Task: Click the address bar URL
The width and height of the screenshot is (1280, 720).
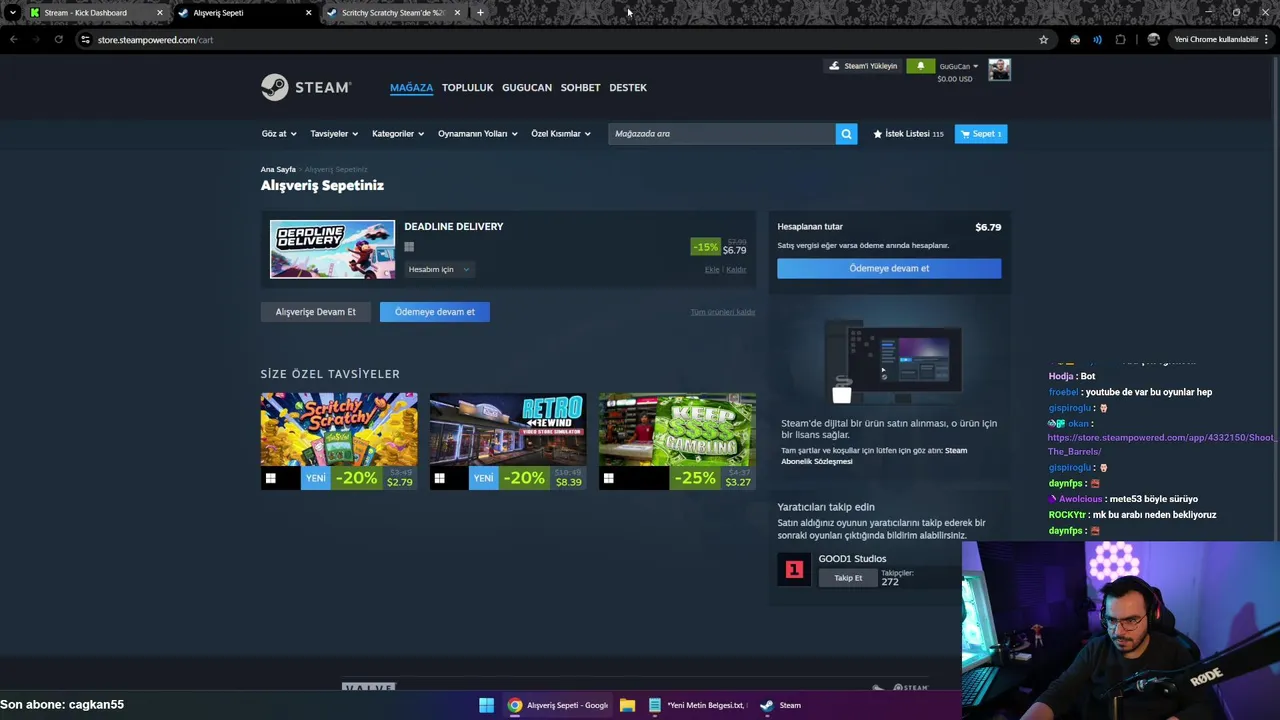Action: click(x=155, y=40)
